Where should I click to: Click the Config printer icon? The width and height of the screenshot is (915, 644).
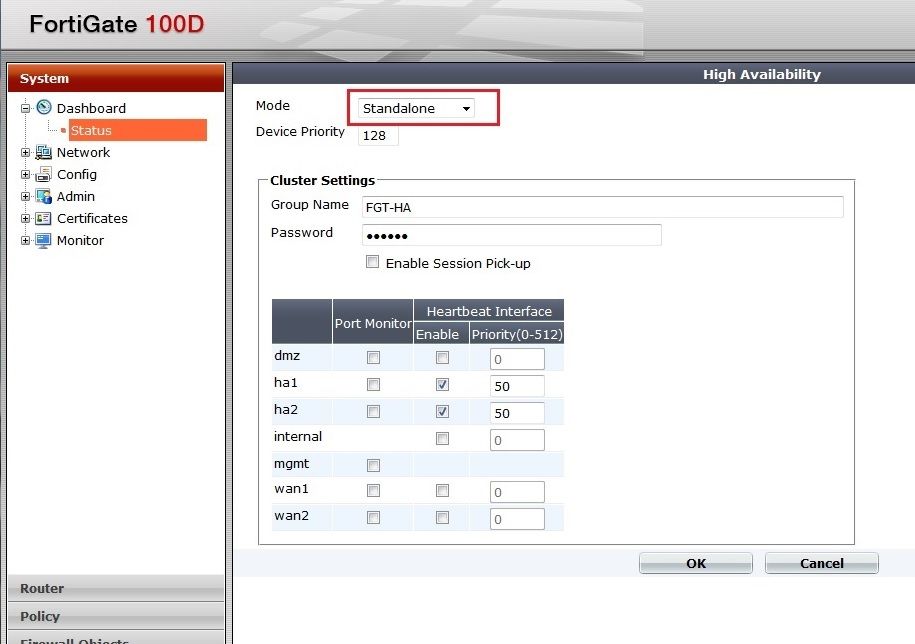pos(43,174)
